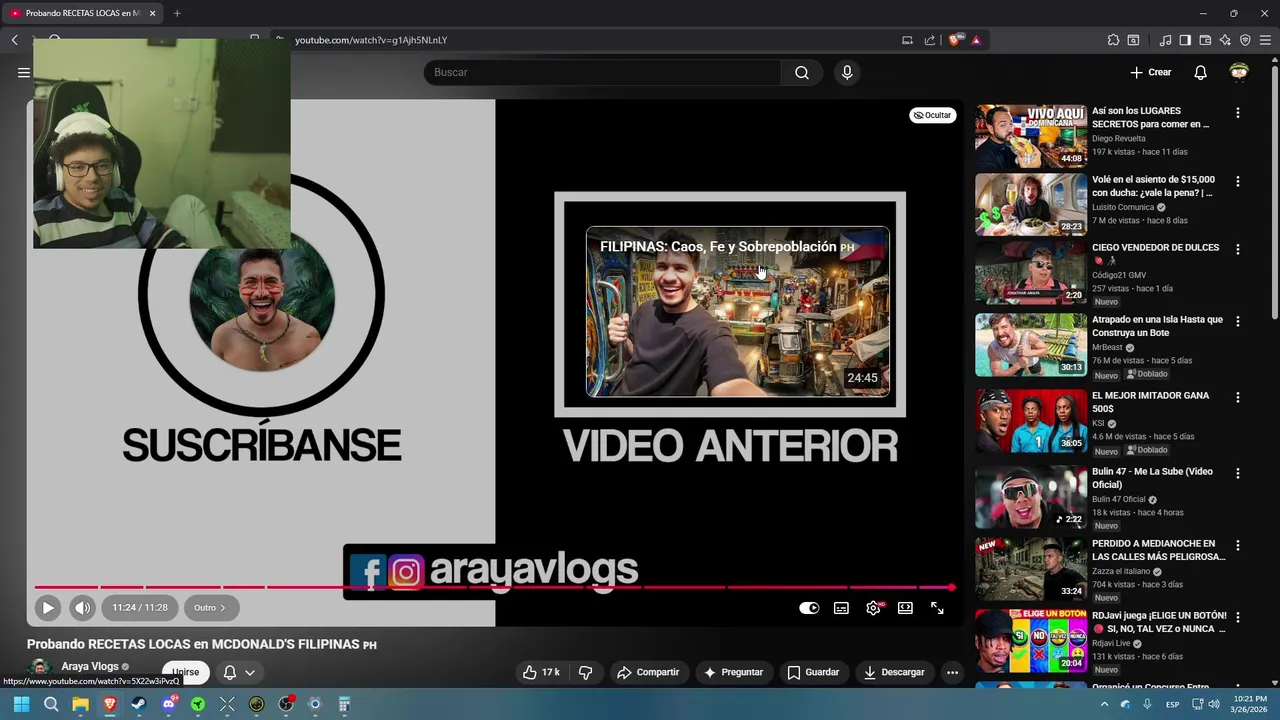Open options for Zazza el italiano video
The image size is (1280, 720).
[1238, 546]
